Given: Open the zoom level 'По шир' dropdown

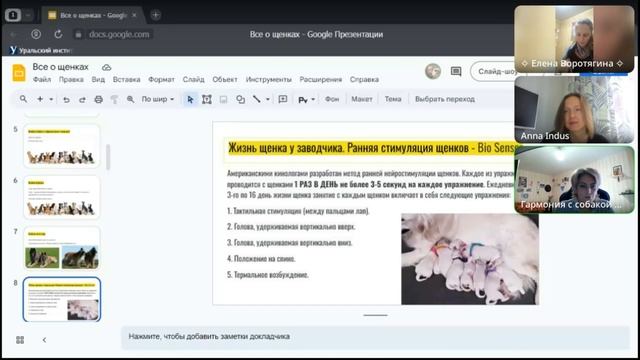Looking at the screenshot, I should 158,99.
